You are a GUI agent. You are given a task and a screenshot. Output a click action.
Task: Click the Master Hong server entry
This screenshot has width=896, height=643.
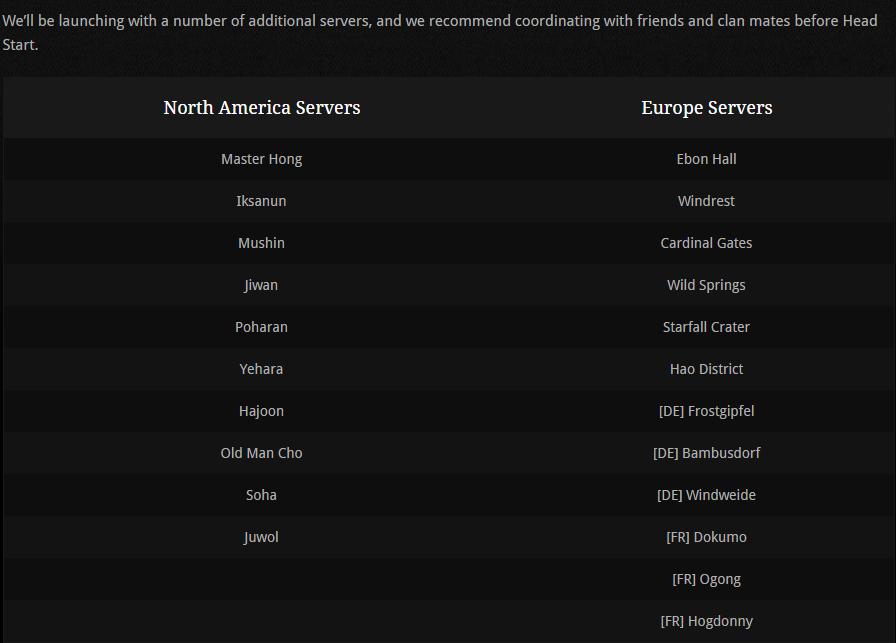pos(261,159)
